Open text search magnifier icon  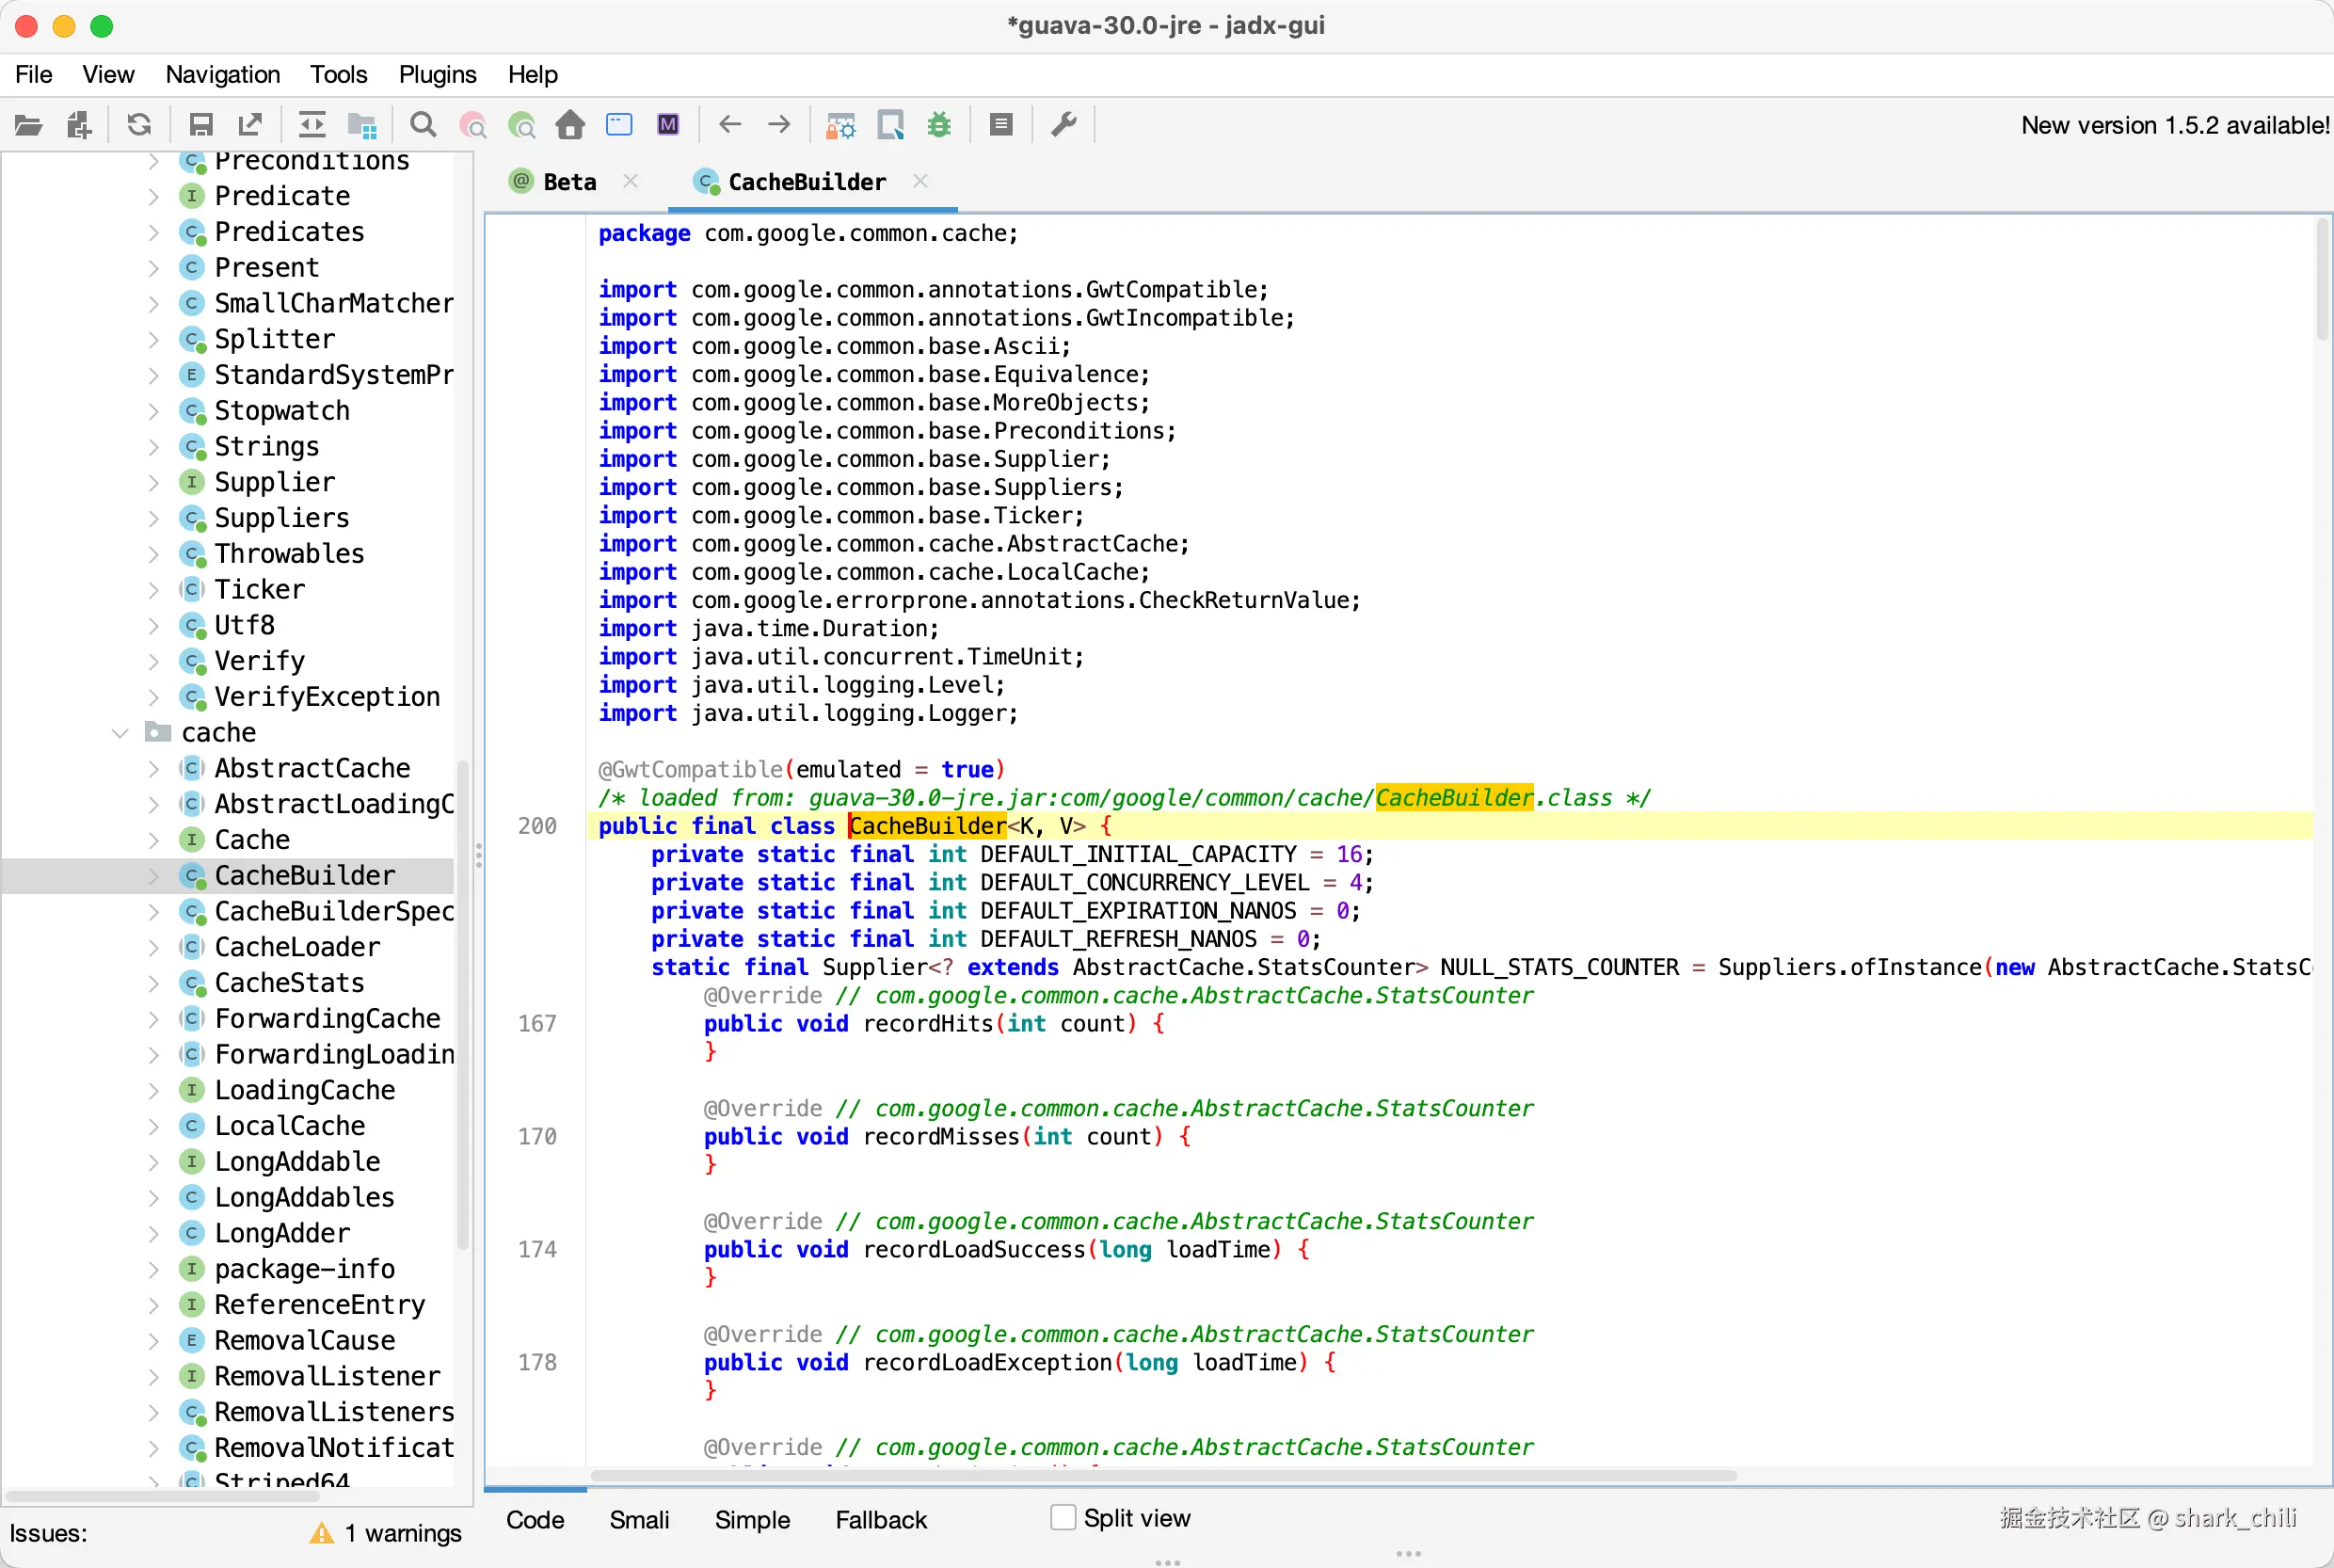point(423,125)
